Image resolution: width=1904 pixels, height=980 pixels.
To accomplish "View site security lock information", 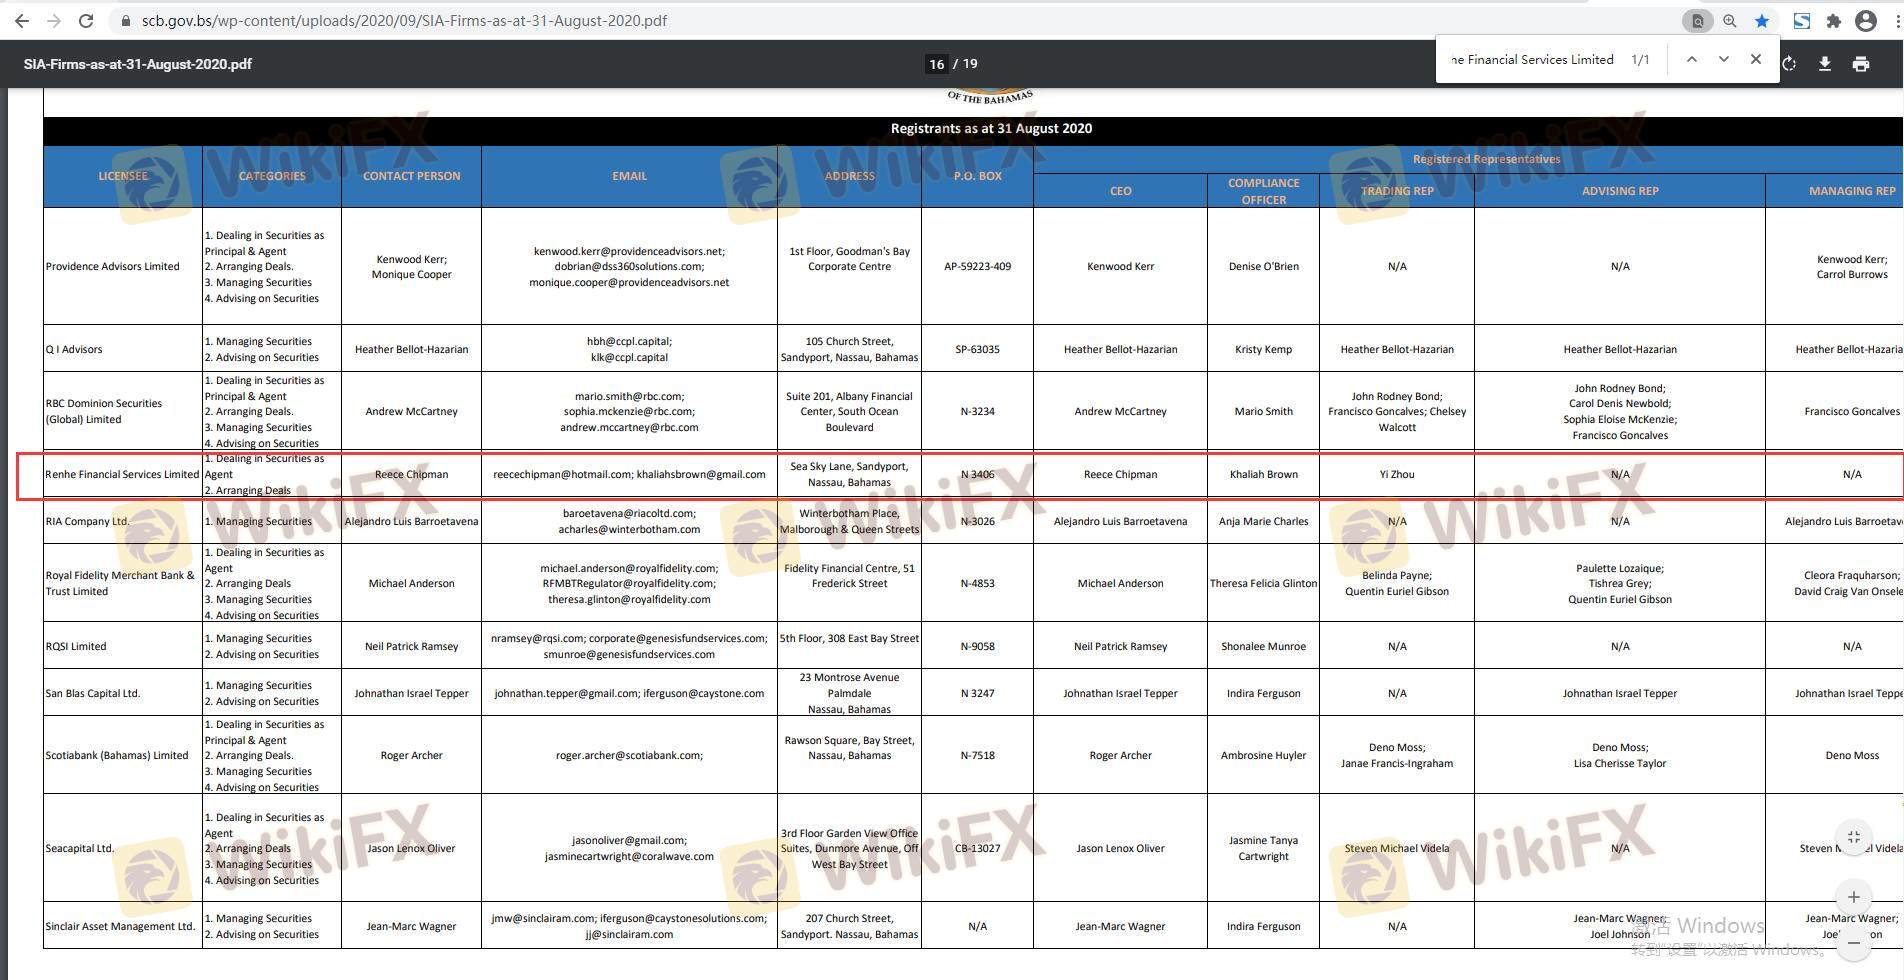I will 125,20.
